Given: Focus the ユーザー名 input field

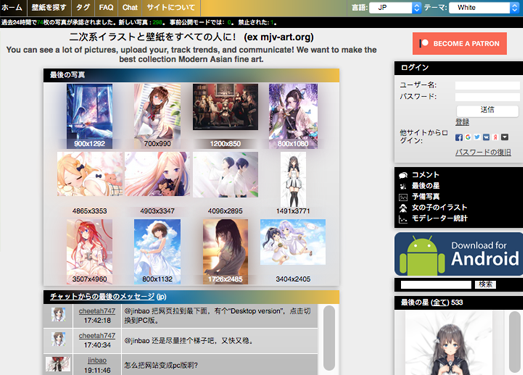Looking at the screenshot, I should (x=487, y=85).
